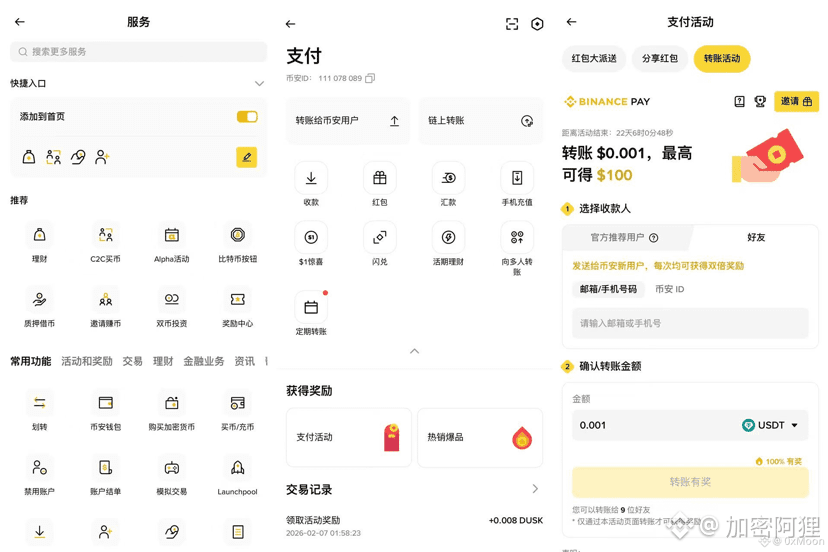
Task: Tap the 链上转账 button
Action: point(481,121)
